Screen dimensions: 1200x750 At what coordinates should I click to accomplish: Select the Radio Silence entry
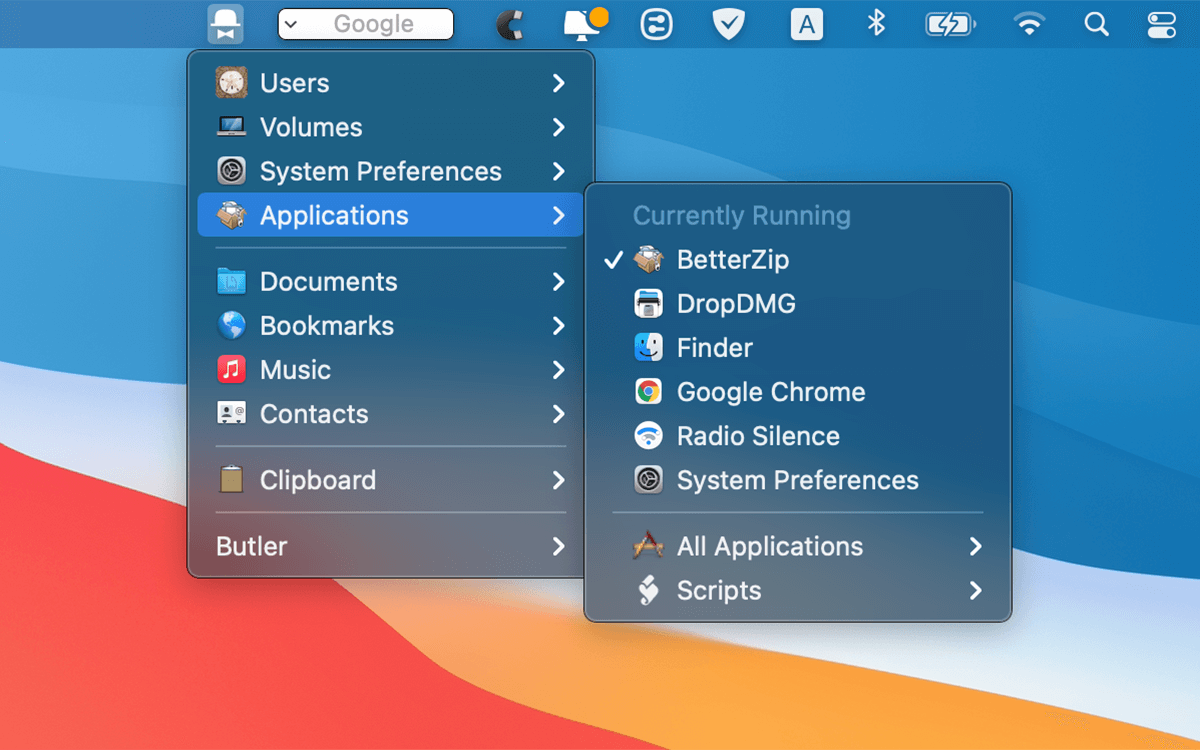[798, 436]
